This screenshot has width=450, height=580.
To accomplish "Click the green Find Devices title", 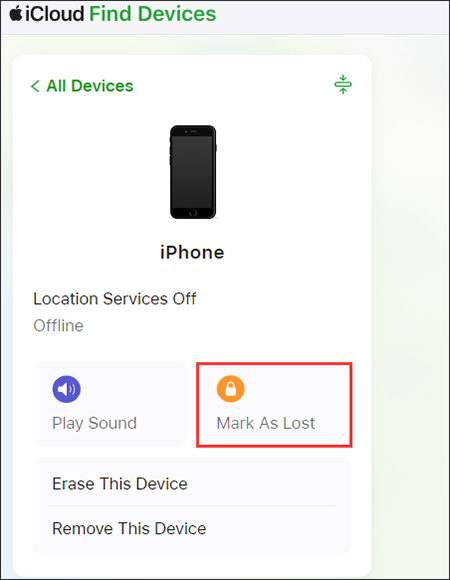I will 152,14.
